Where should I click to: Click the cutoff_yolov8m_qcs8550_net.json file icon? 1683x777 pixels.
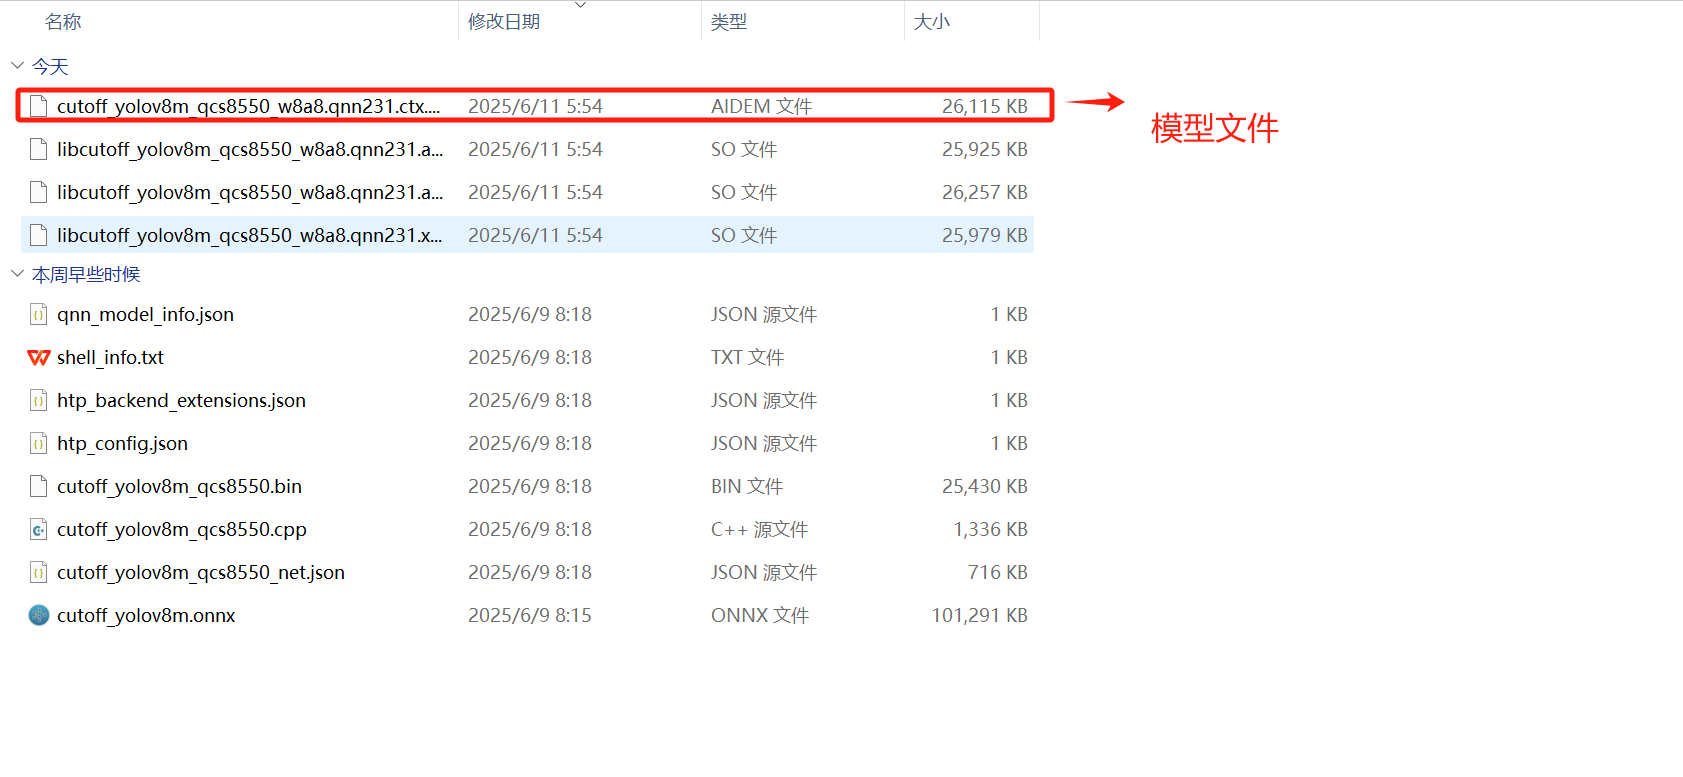38,572
